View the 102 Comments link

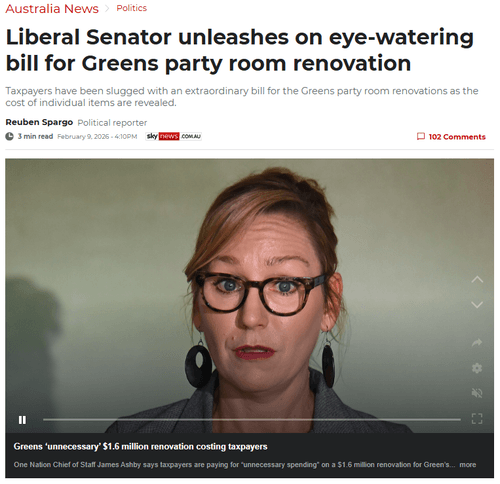(x=457, y=137)
